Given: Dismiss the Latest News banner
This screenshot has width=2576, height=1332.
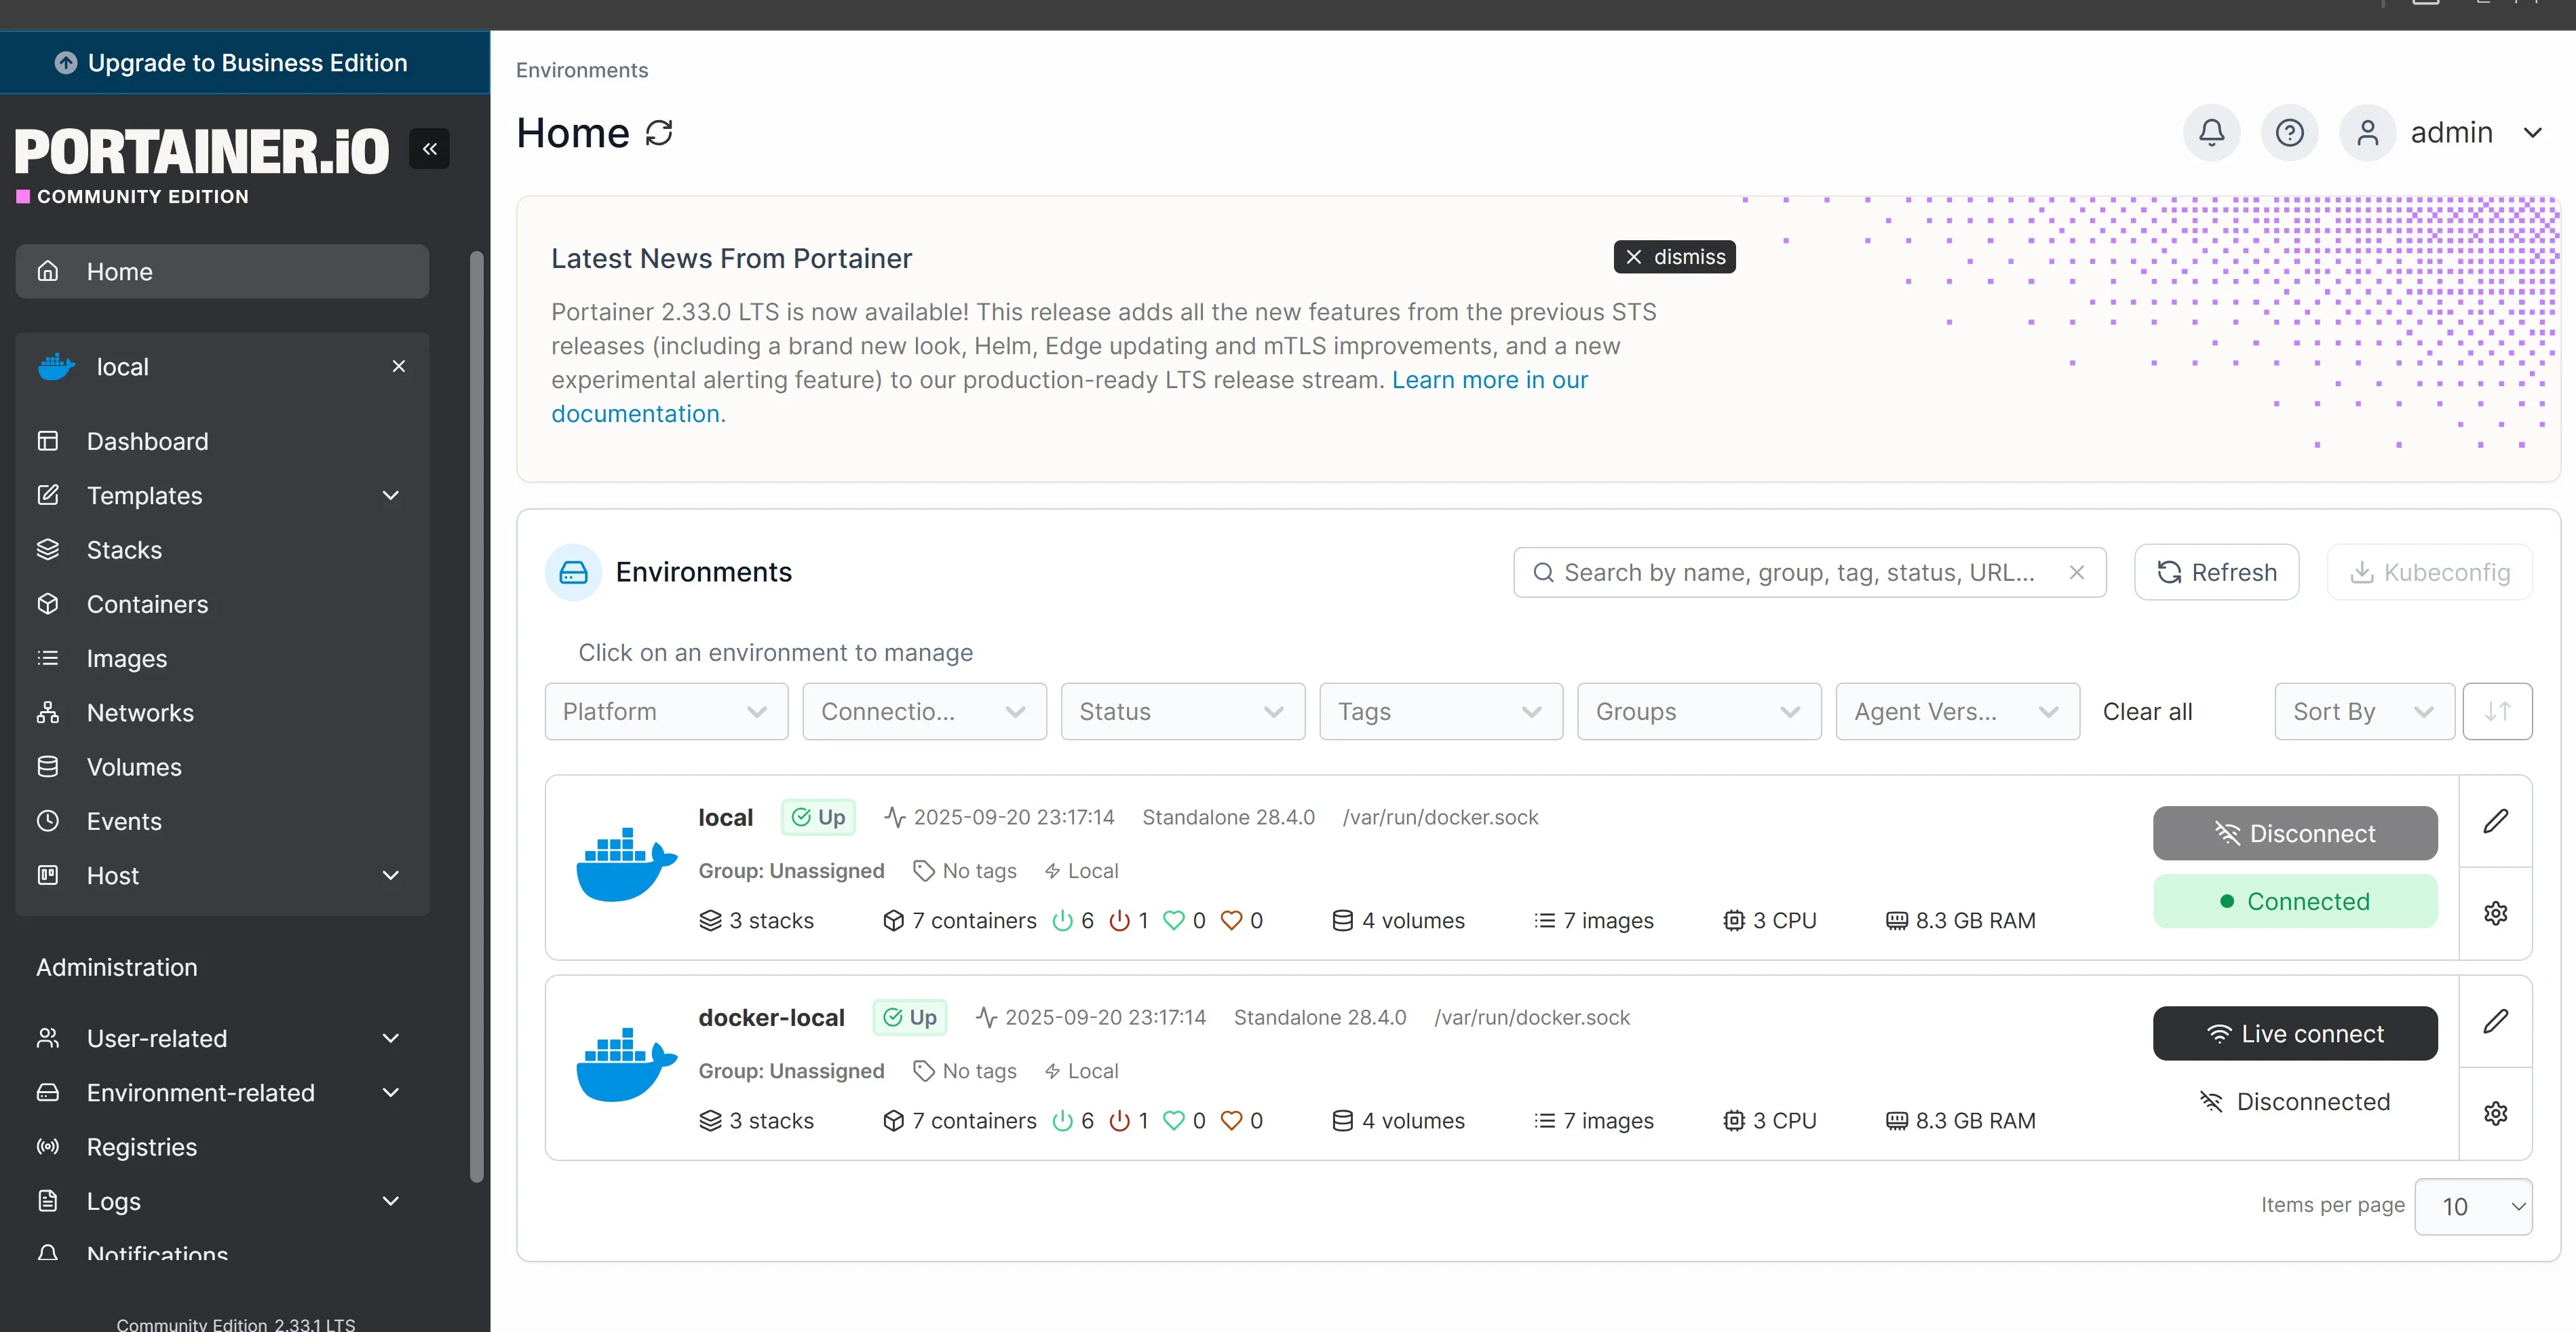Looking at the screenshot, I should click(1674, 257).
